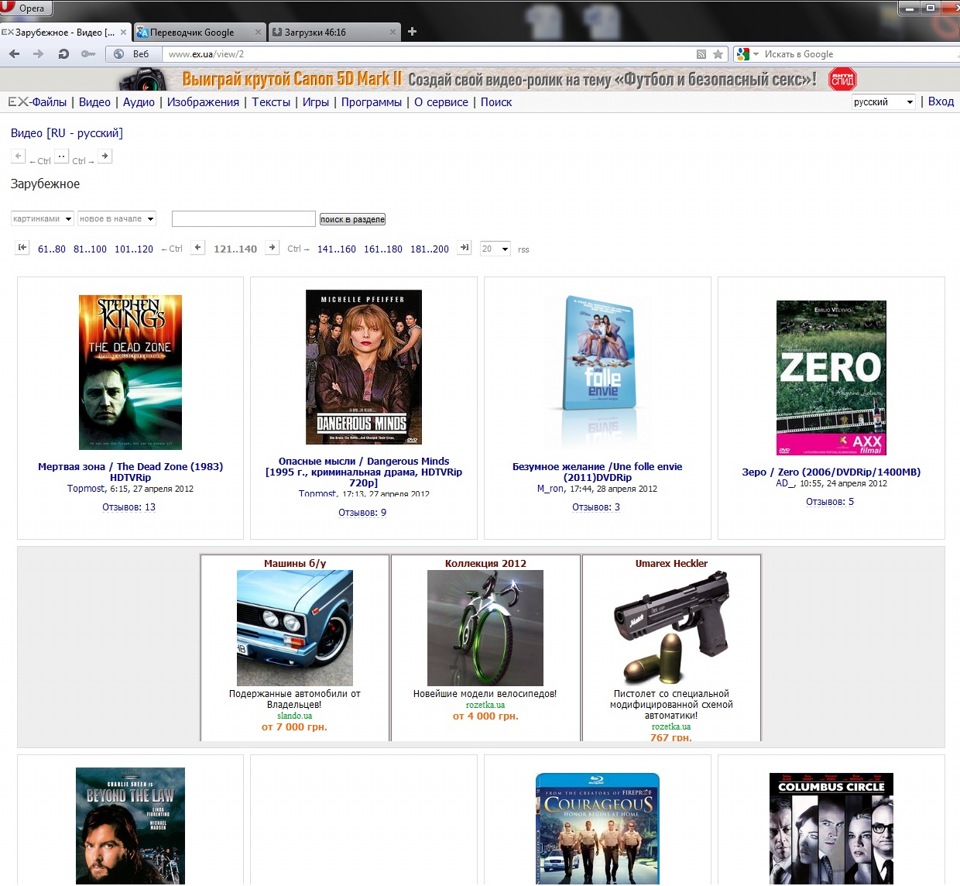
Task: Click the browser Forward arrow
Action: click(39, 54)
